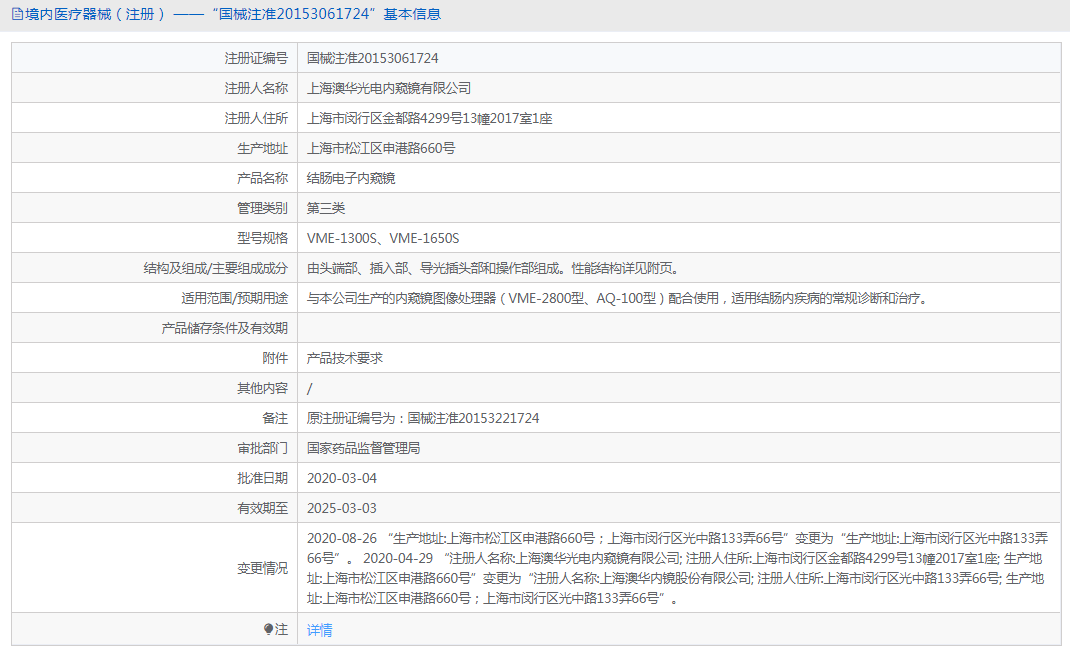Screen dimensions: 1070x651
Task: Click the document icon before the page title
Action: tap(14, 14)
